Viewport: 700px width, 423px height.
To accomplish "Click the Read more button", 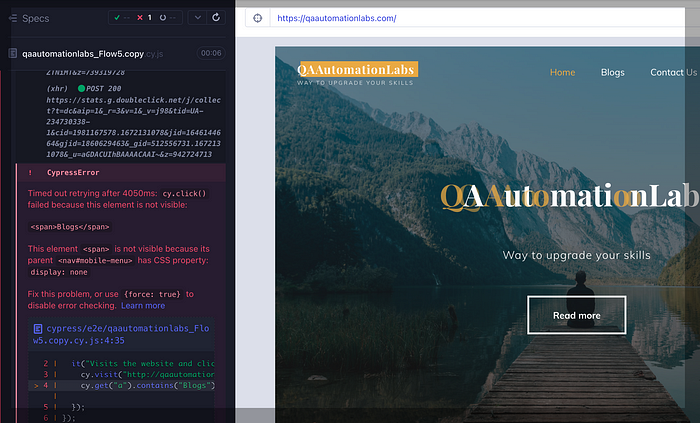I will pos(576,315).
